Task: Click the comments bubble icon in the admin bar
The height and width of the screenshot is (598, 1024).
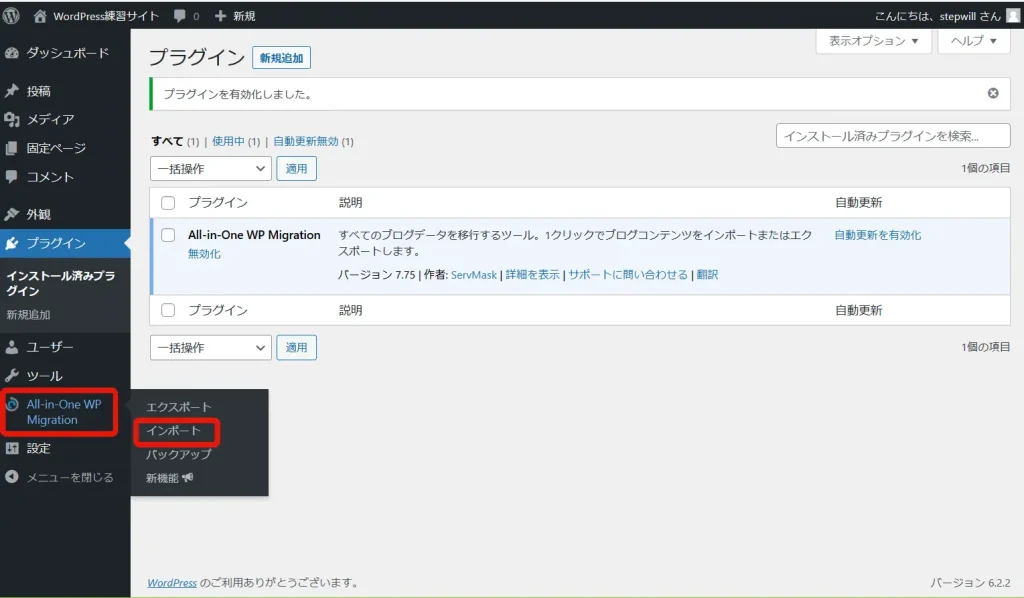Action: coord(180,16)
